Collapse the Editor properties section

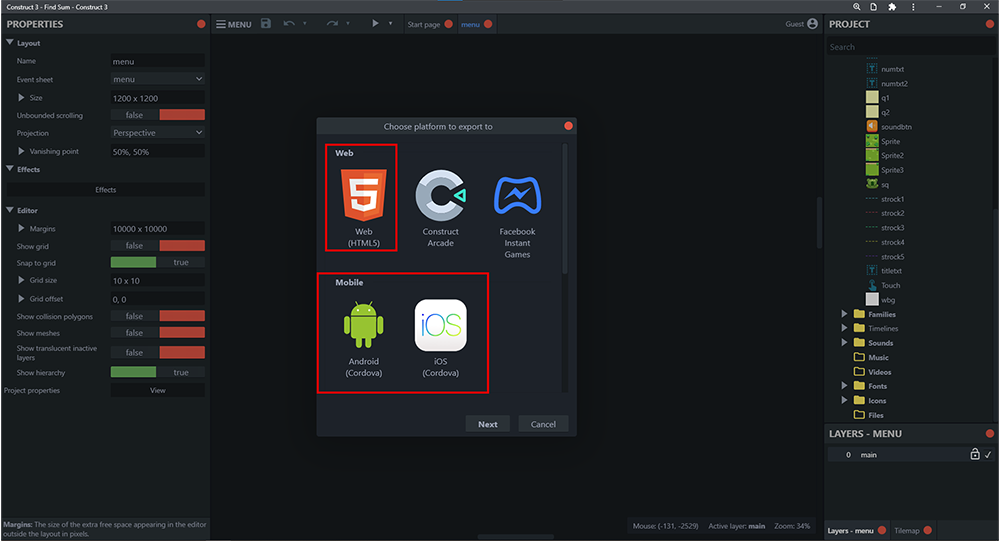pos(10,210)
